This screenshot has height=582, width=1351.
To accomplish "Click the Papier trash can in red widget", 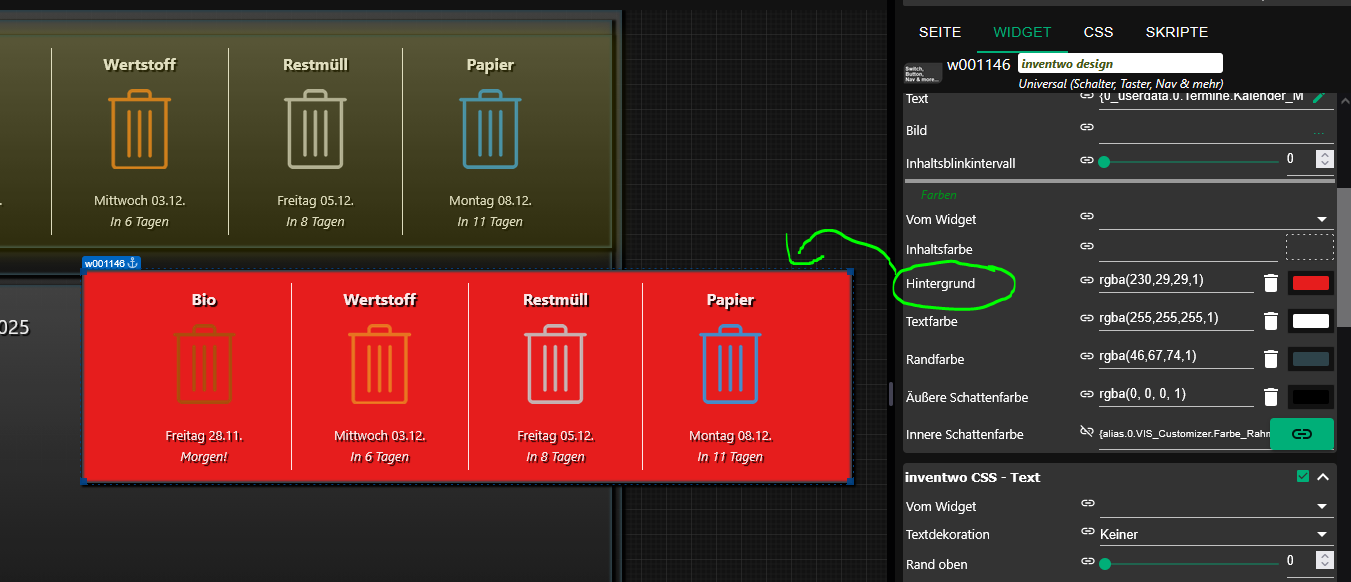I will click(730, 365).
